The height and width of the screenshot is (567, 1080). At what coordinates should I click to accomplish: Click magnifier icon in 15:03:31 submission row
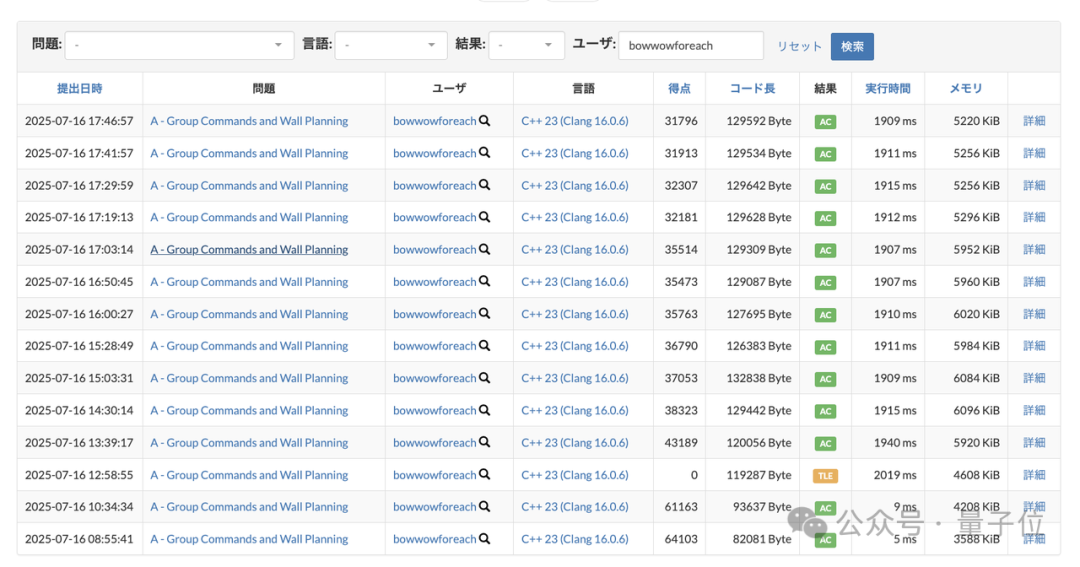(485, 378)
